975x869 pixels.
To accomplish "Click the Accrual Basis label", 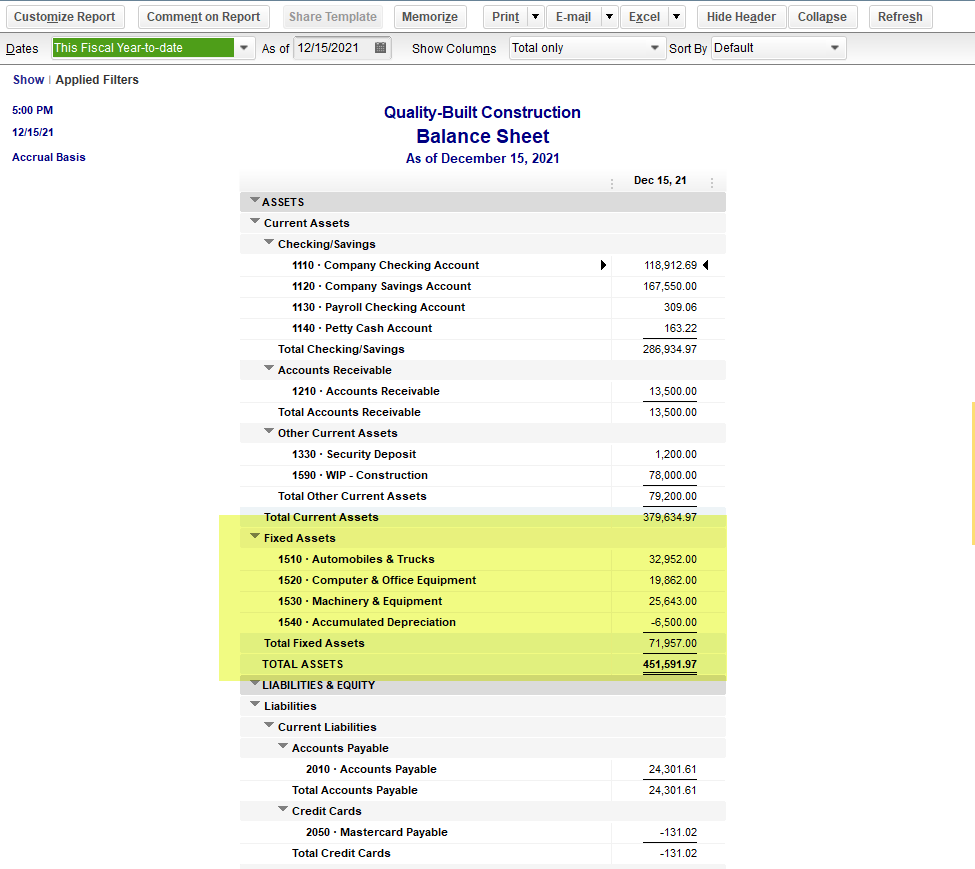I will (x=49, y=157).
